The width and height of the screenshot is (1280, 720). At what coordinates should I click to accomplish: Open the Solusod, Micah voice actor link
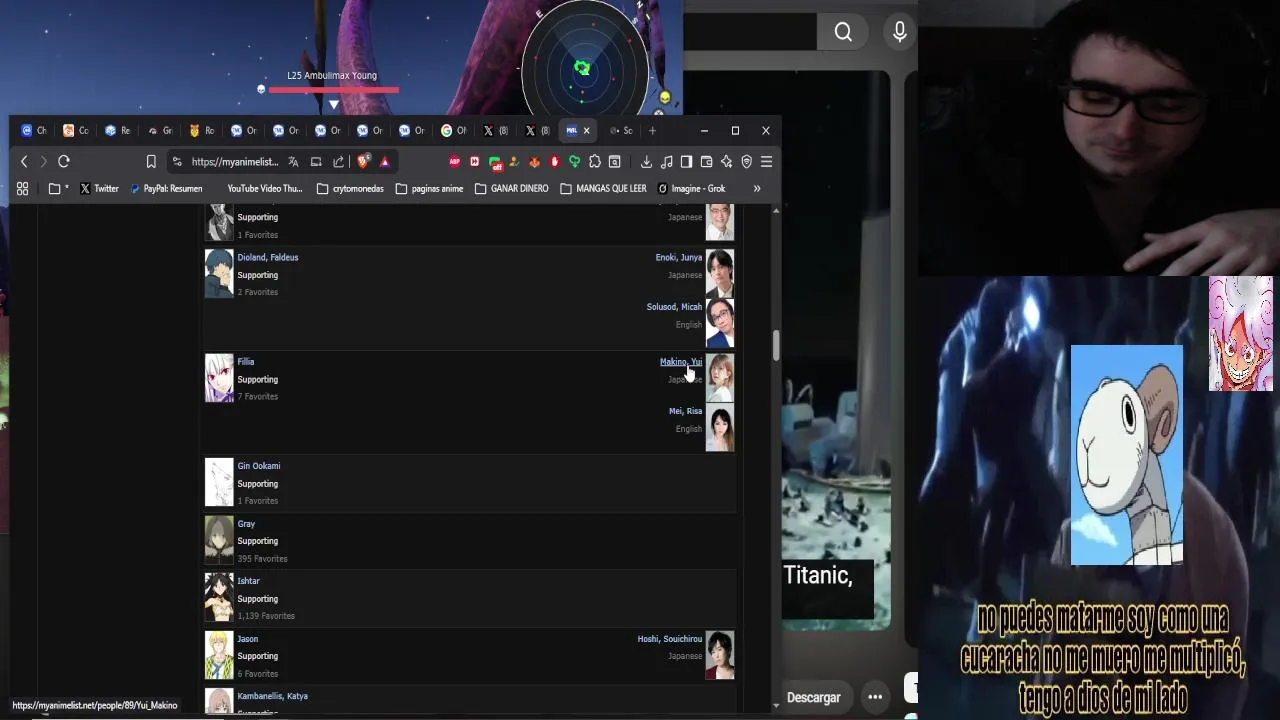[x=674, y=307]
